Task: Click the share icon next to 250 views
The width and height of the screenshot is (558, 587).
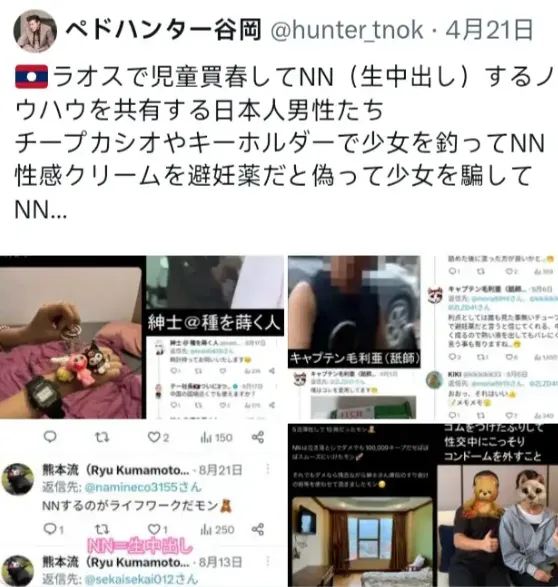Action: tap(258, 529)
